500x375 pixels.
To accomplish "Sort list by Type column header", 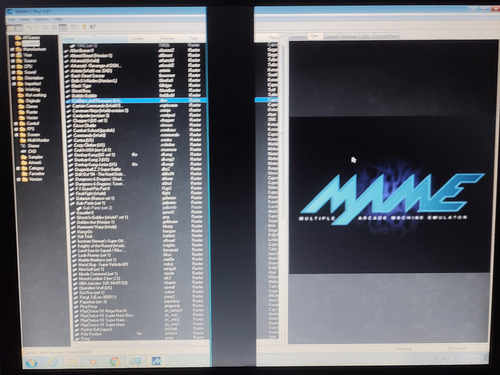I will [194, 38].
